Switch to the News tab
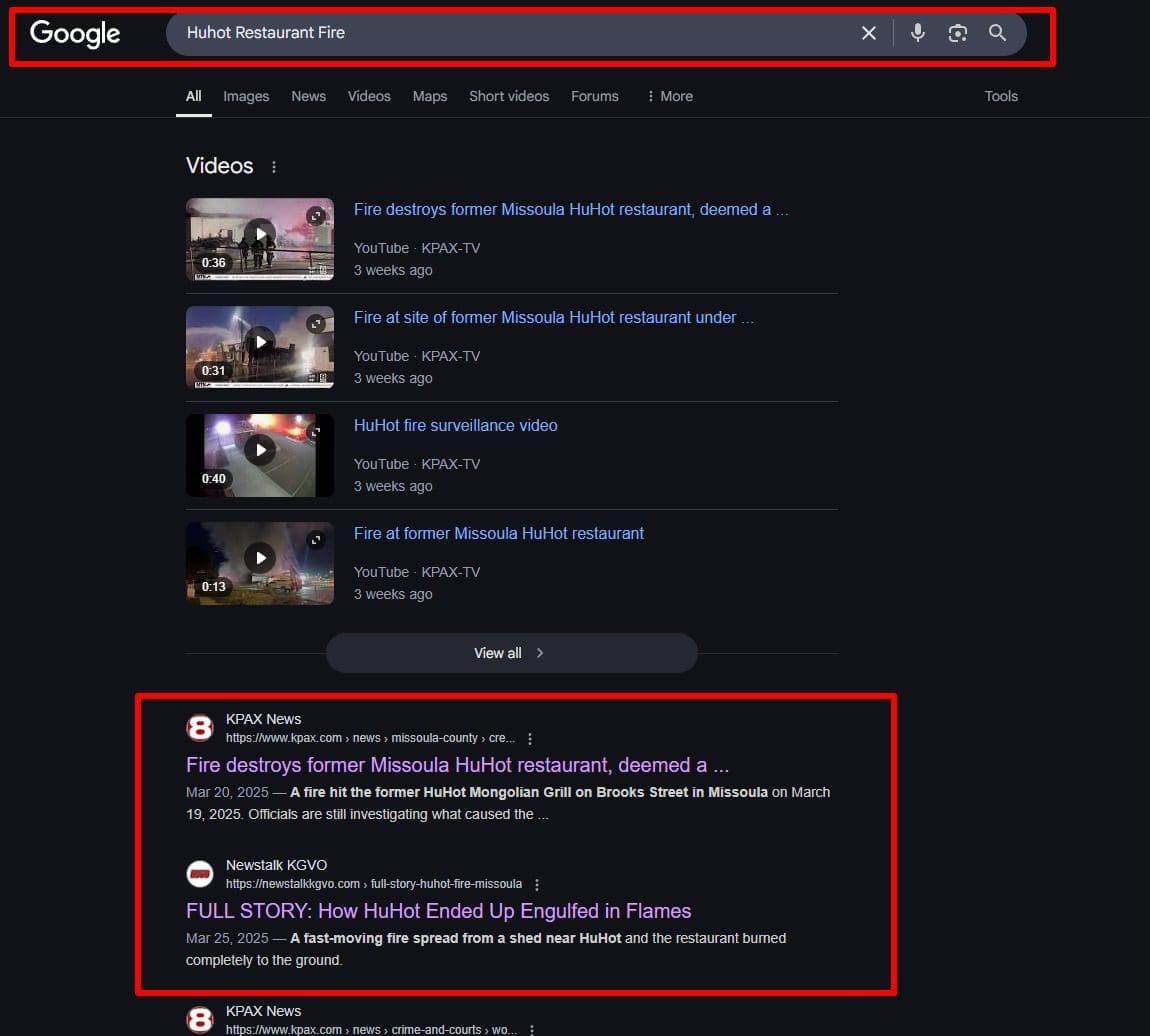 [x=308, y=96]
